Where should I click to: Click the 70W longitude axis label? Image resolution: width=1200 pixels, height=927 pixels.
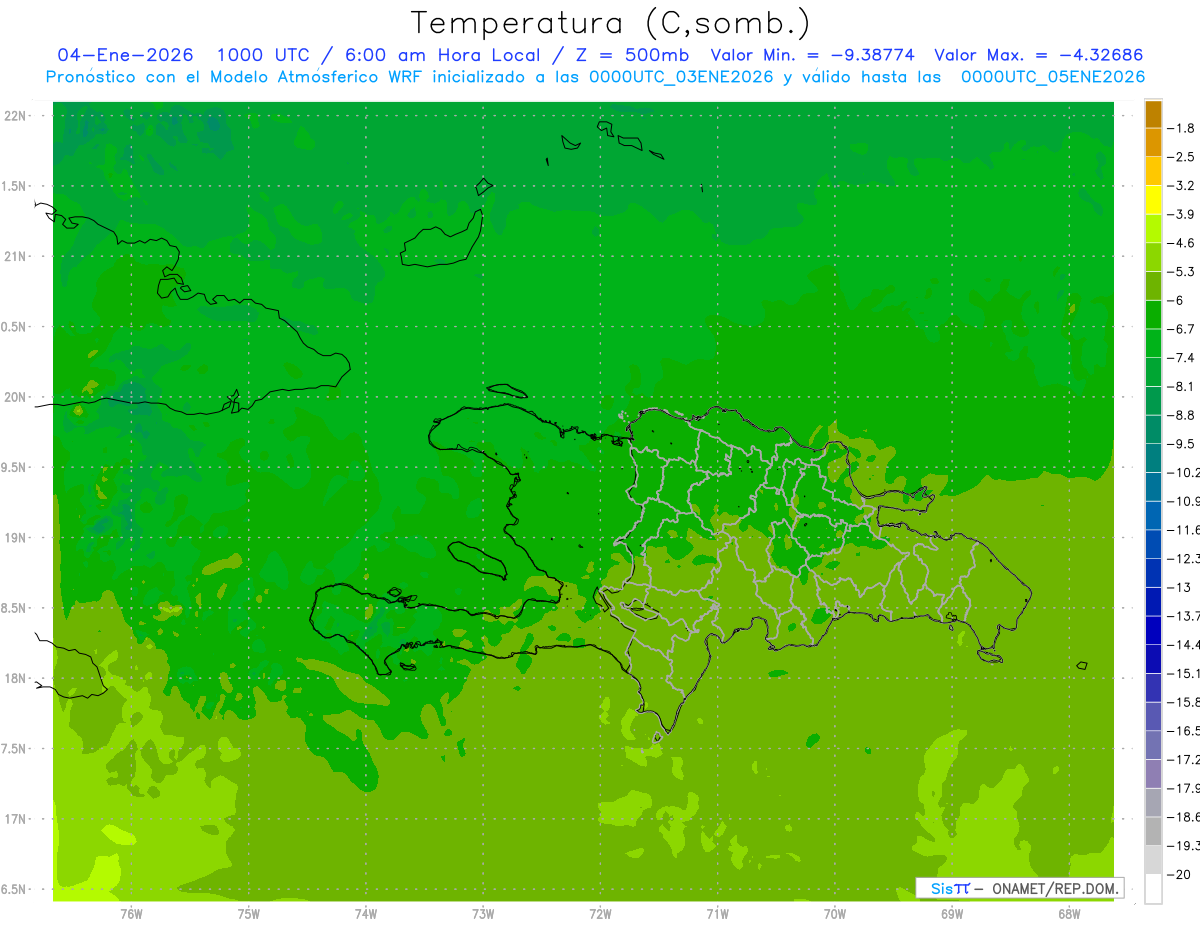pyautogui.click(x=835, y=914)
